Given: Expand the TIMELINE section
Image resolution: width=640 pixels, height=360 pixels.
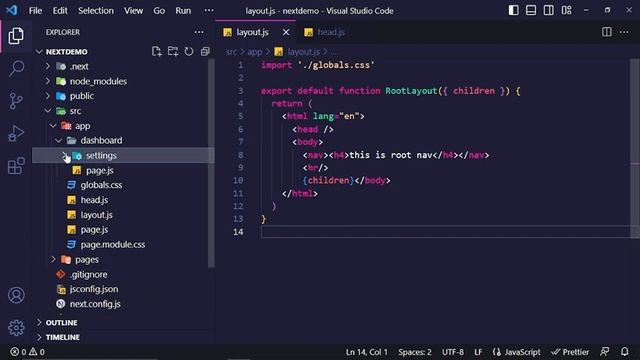Looking at the screenshot, I should (39, 337).
